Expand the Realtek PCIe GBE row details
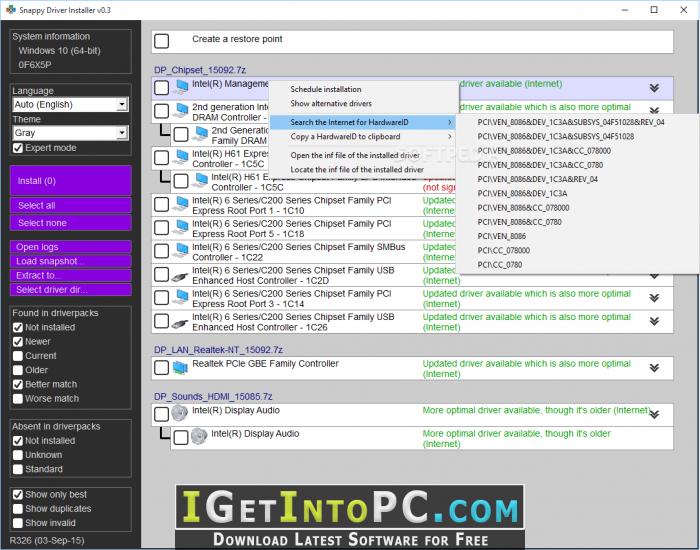Screen dimensions: 700x550 coord(654,368)
